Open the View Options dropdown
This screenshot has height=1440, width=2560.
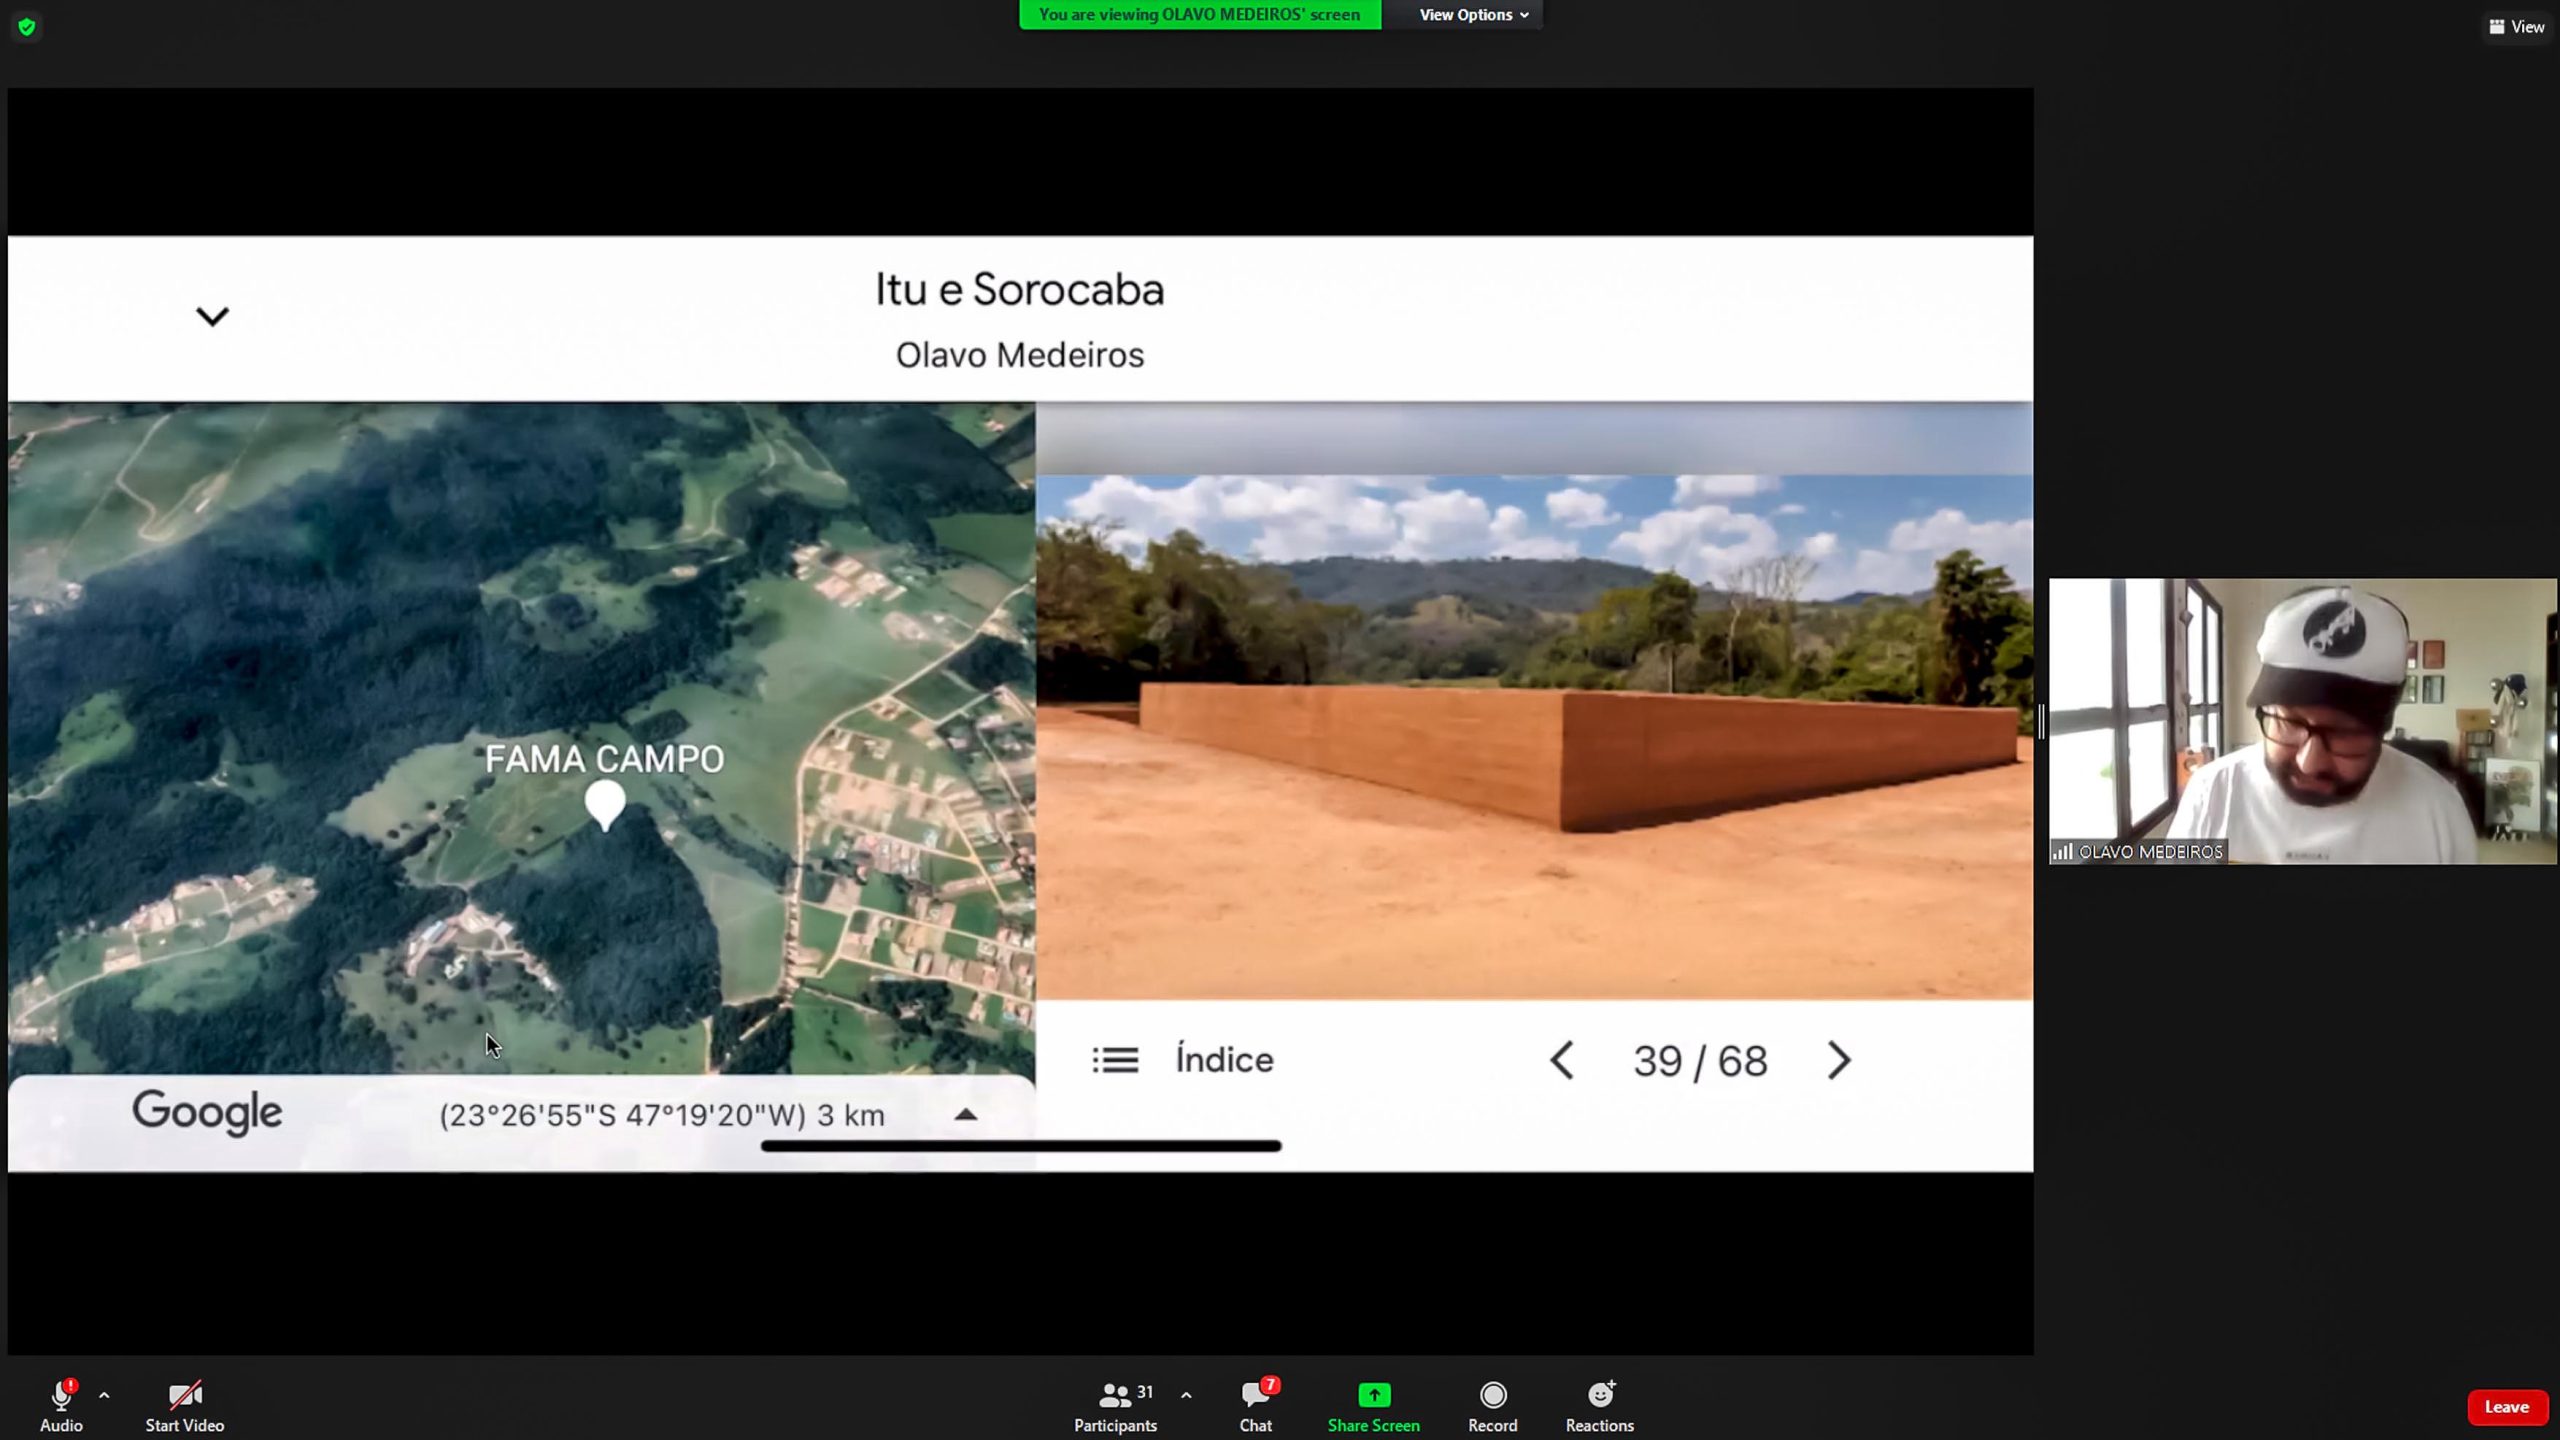tap(1473, 15)
